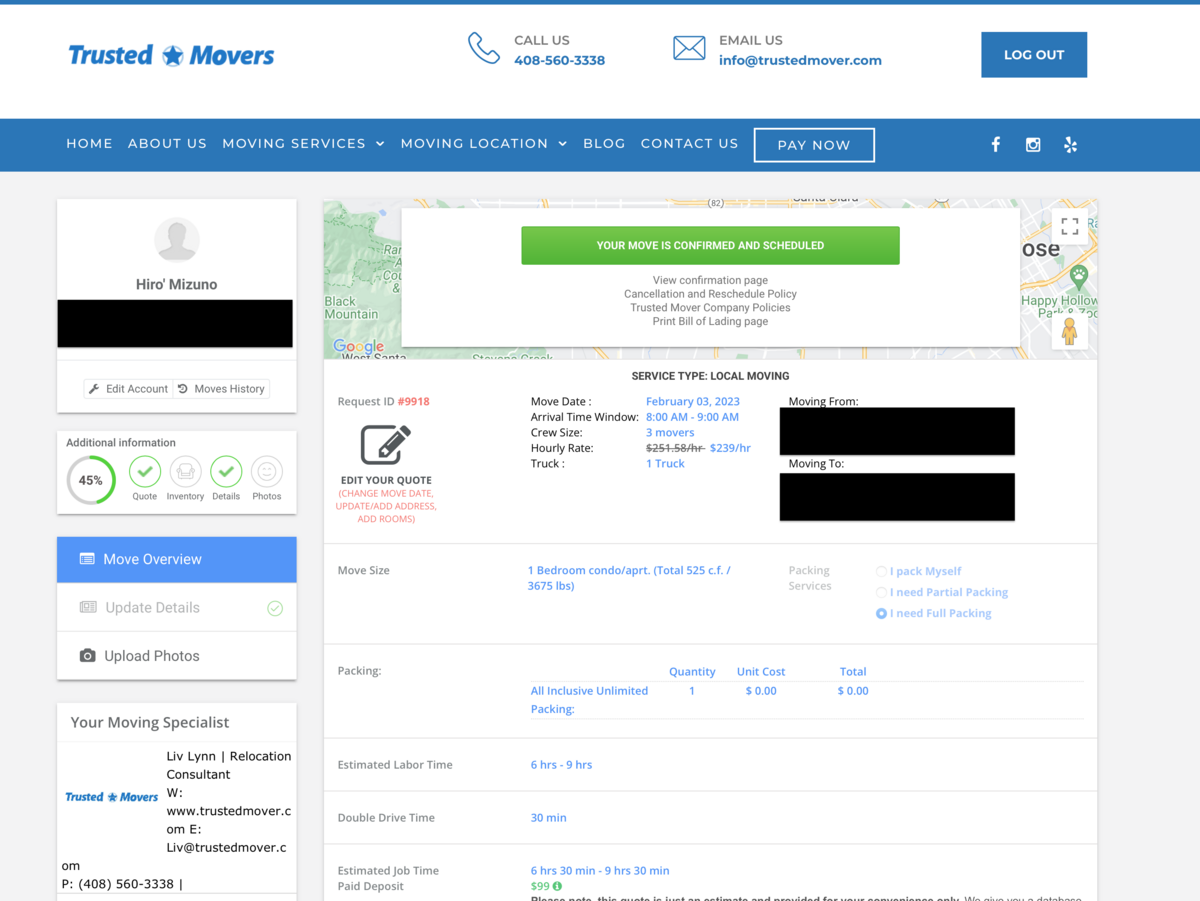Go to Home in the navigation bar

pyautogui.click(x=89, y=144)
